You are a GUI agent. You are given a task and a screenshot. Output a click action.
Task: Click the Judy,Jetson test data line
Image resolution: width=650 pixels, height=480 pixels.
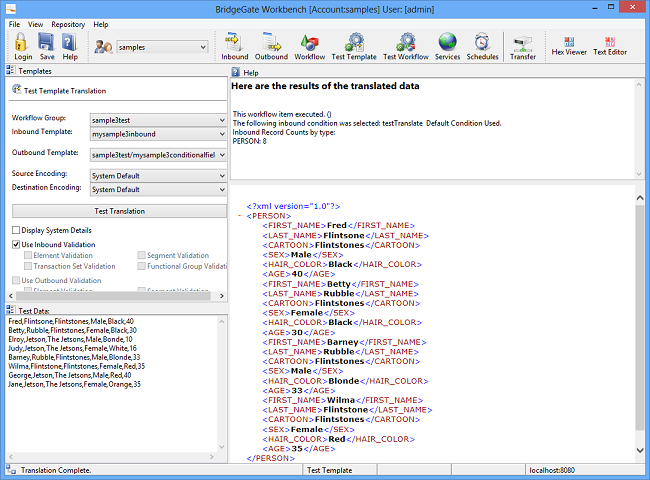pos(73,348)
